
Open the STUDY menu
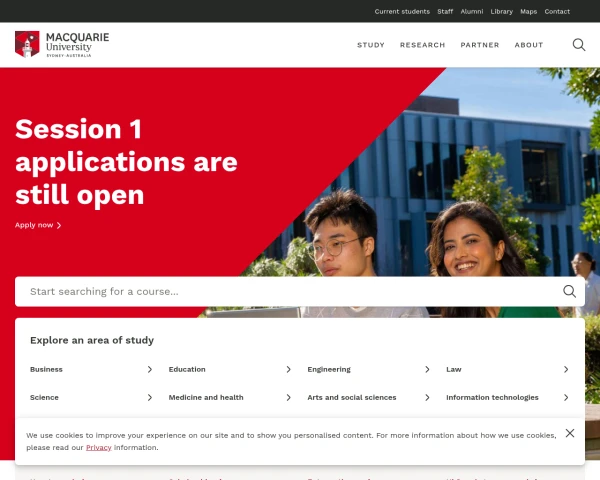coord(371,45)
